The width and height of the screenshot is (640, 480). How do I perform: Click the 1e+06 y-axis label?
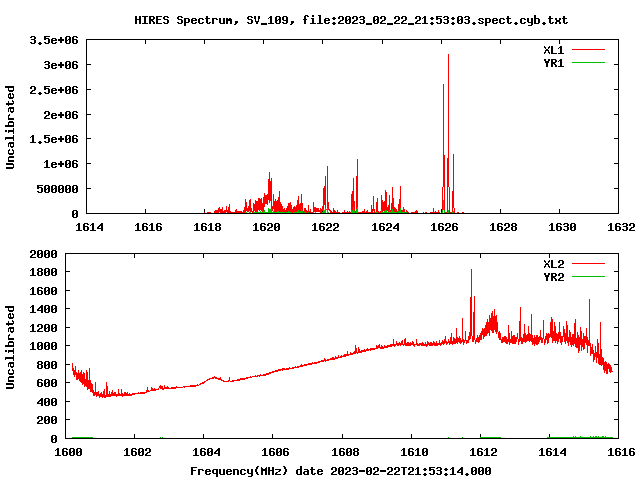click(61, 164)
